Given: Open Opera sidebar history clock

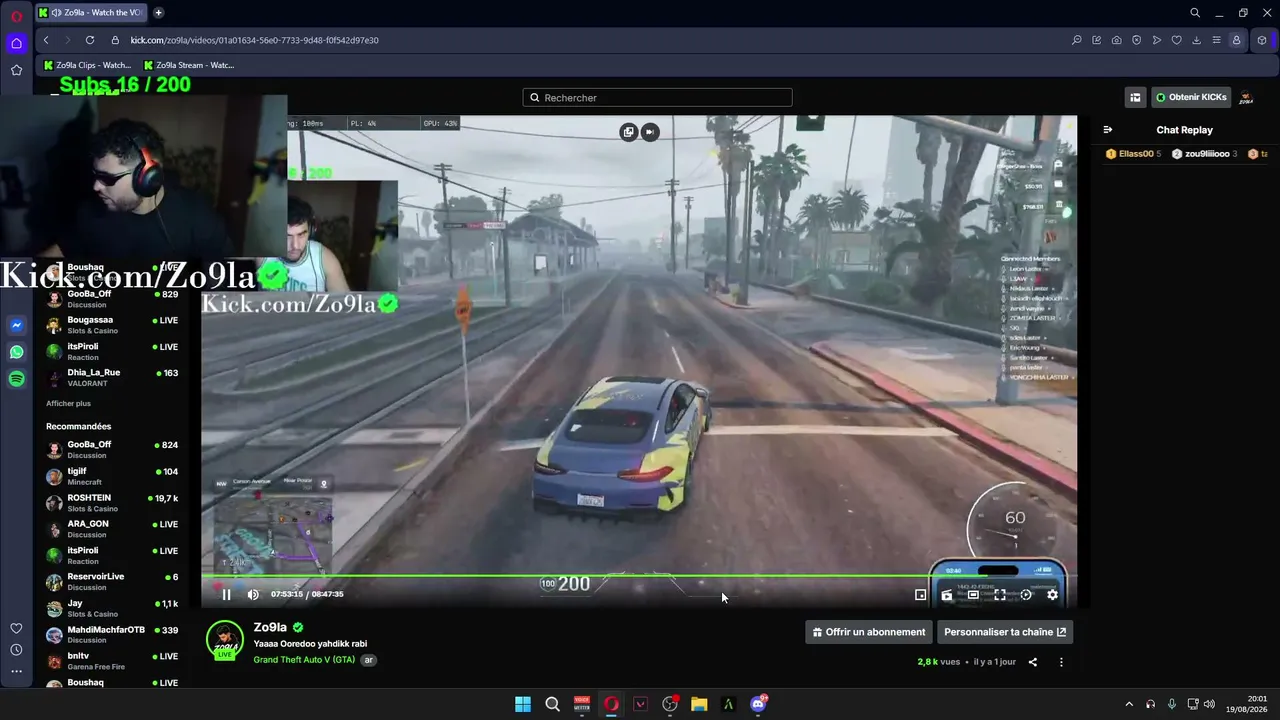Looking at the screenshot, I should pos(16,650).
